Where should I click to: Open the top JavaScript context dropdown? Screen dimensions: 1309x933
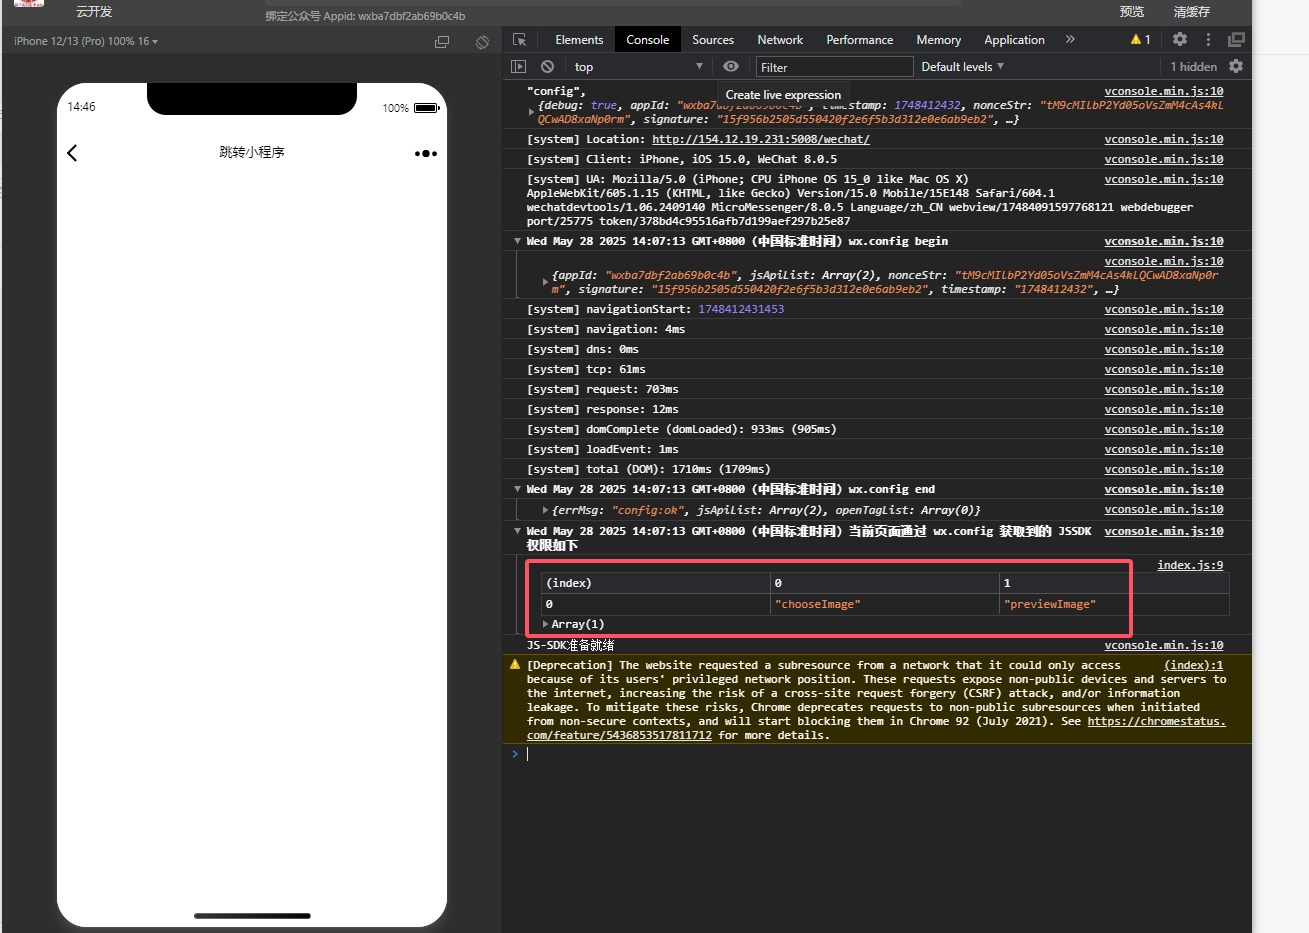(x=638, y=67)
